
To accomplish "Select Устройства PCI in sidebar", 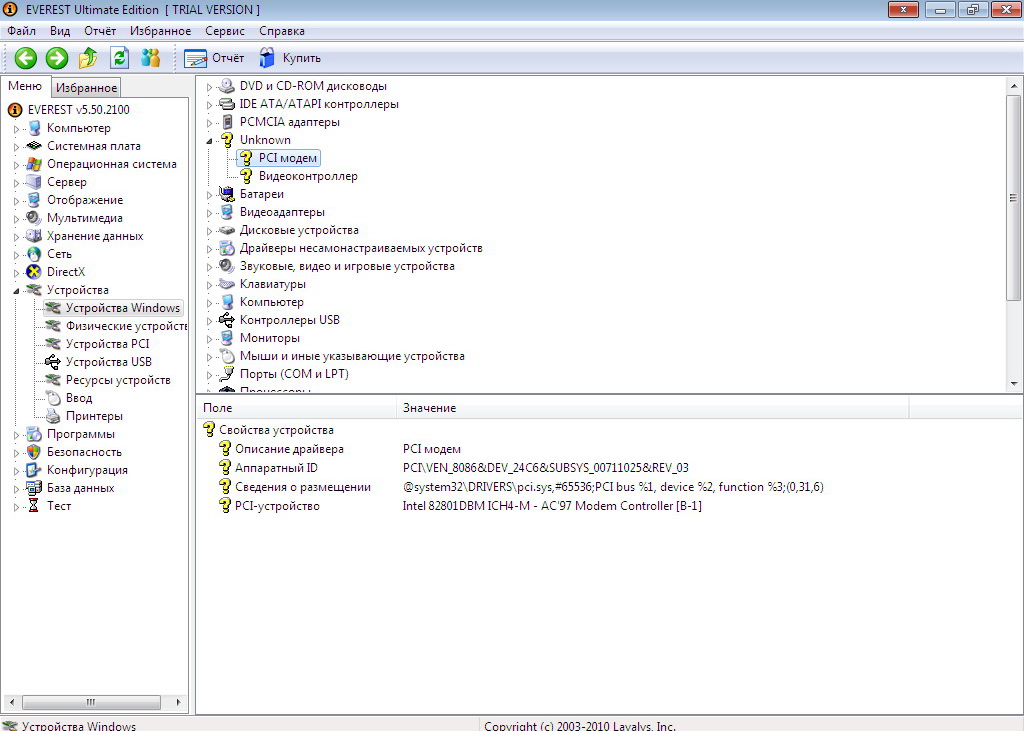I will pos(108,344).
